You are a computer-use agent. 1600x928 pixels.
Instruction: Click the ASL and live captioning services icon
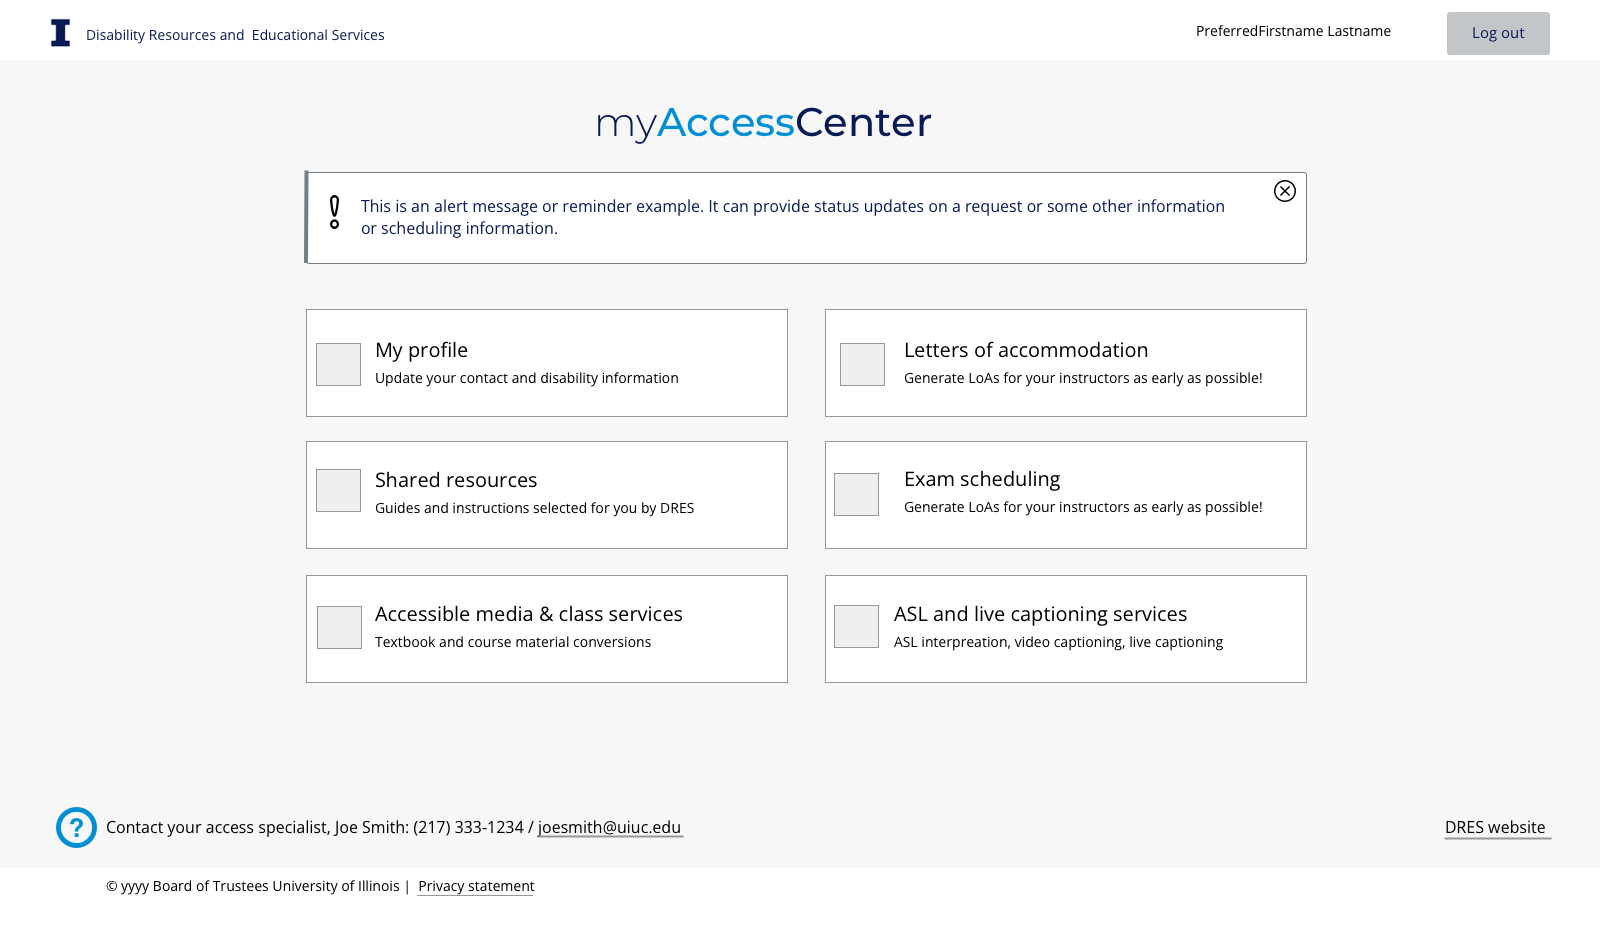click(x=856, y=626)
